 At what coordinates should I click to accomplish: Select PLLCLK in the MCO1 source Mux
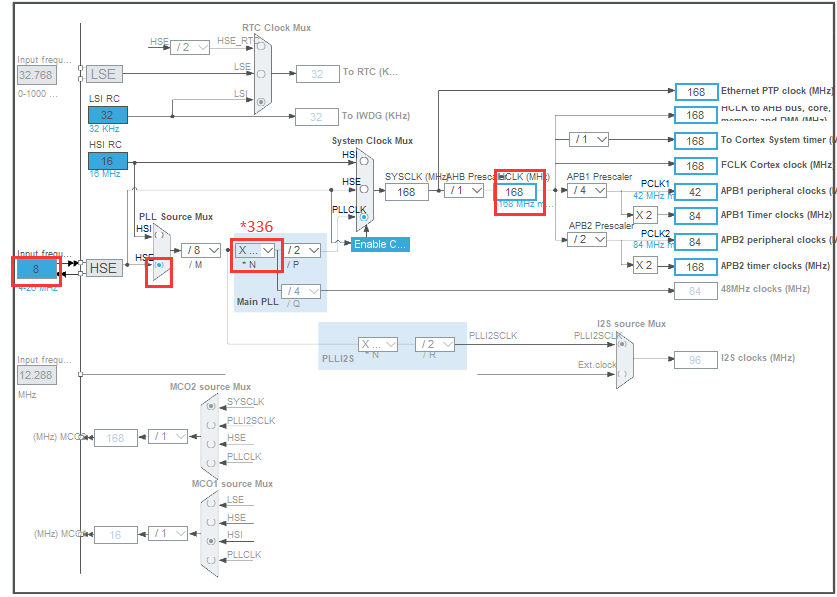coord(211,560)
